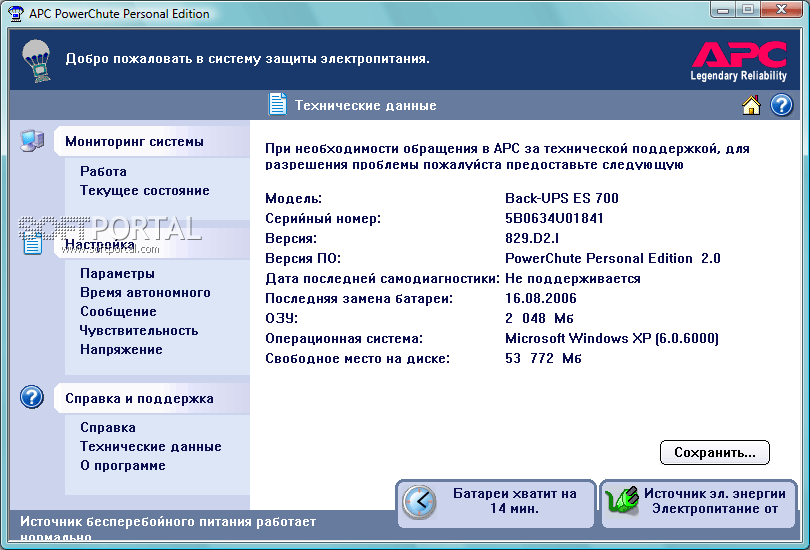Click the Технические данные page title
810x550 pixels.
pyautogui.click(x=366, y=105)
